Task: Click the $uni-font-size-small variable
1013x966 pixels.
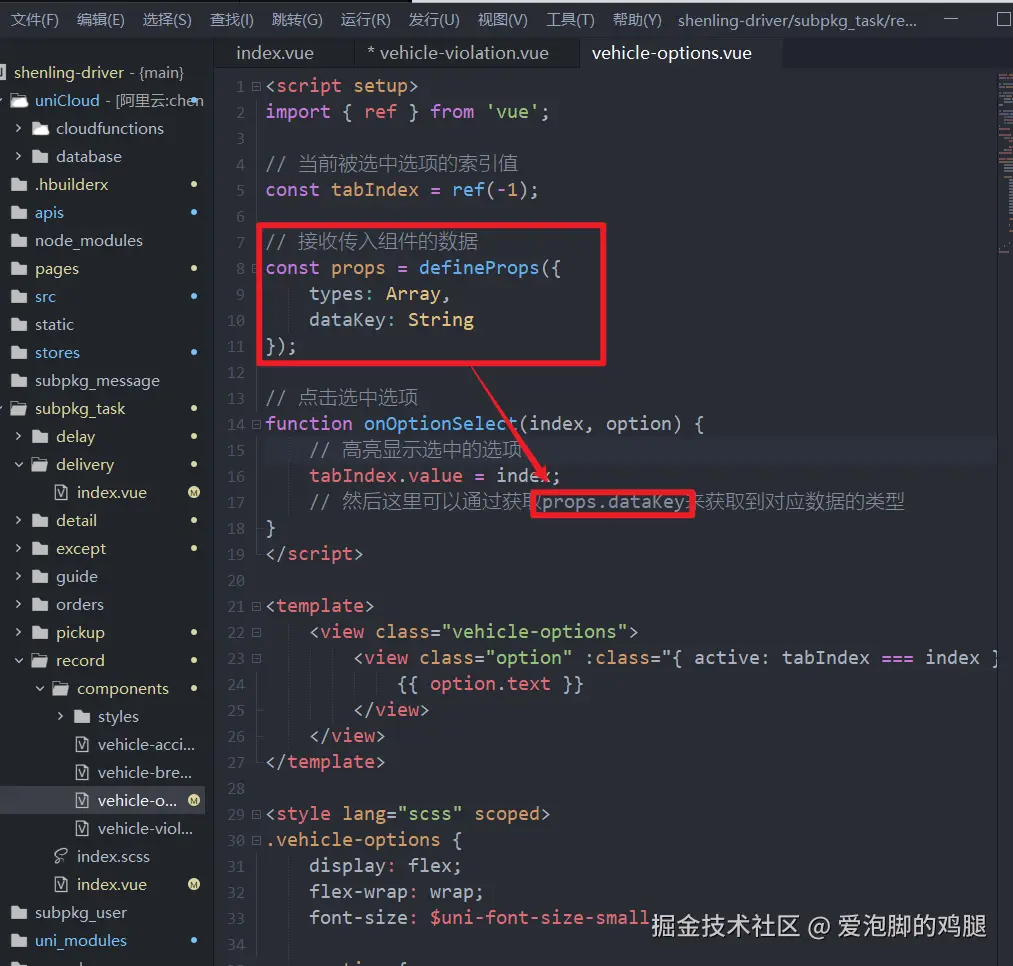Action: (539, 918)
